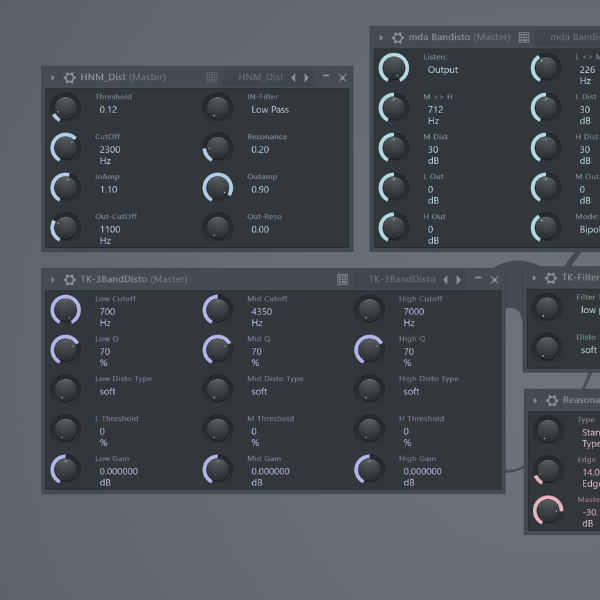Click the M Threshold knob
Image resolution: width=600 pixels, height=600 pixels.
[x=218, y=429]
